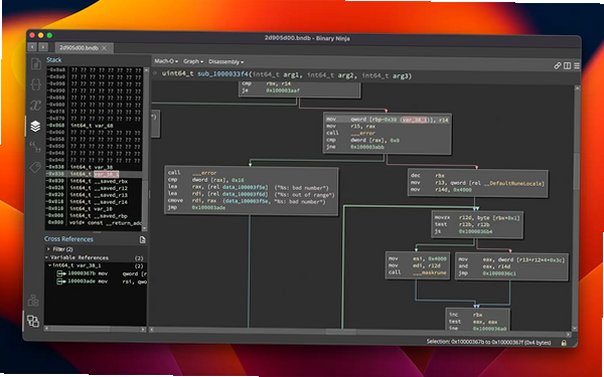The image size is (604, 377).
Task: Follow jump target 0x100003aaf
Action: coord(282,90)
